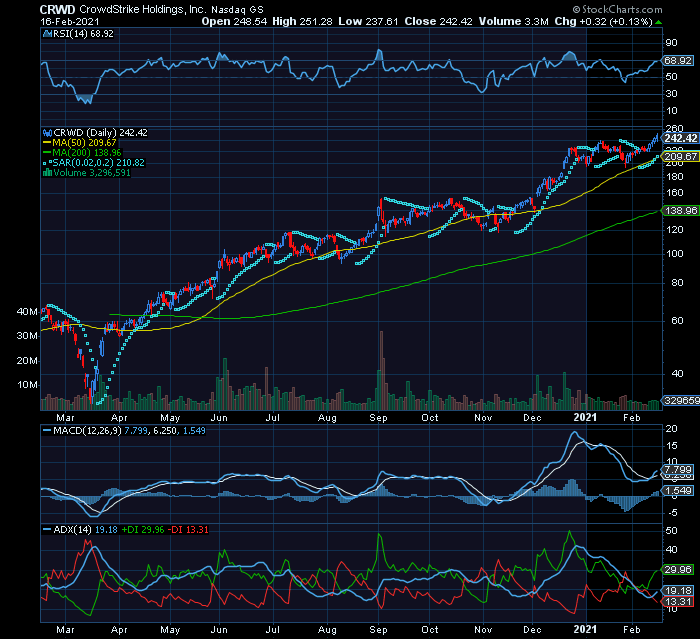Click the 7.799 MACD axis tag

click(678, 470)
